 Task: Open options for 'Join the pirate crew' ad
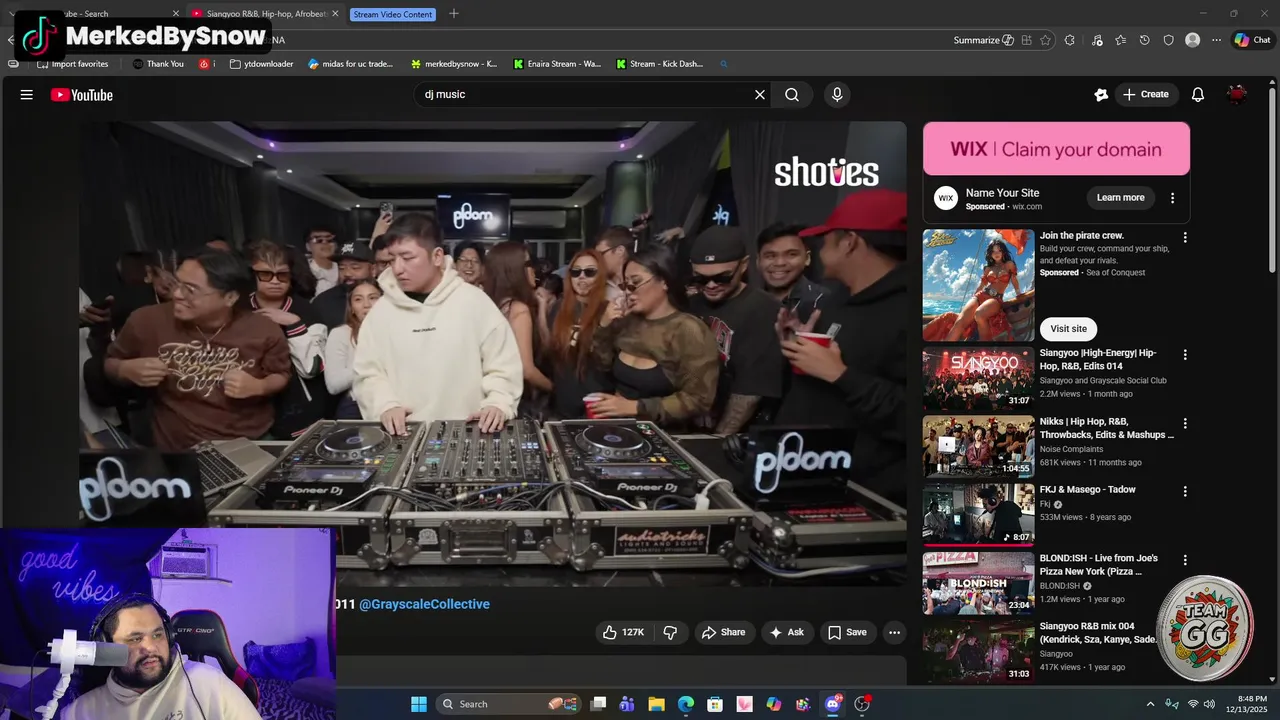click(1185, 238)
